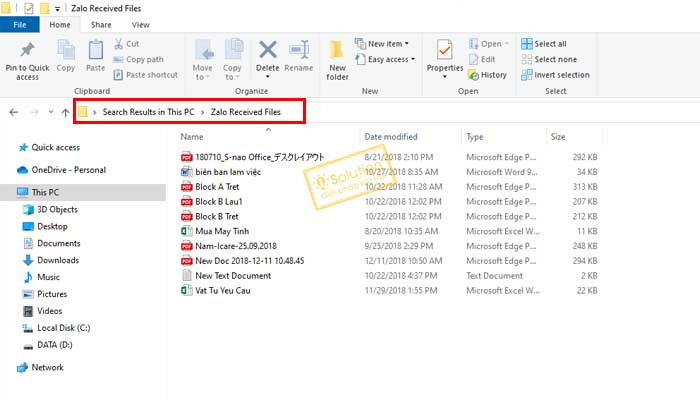Screen dimensions: 700x400
Task: Sort files by Date modified column
Action: click(391, 136)
